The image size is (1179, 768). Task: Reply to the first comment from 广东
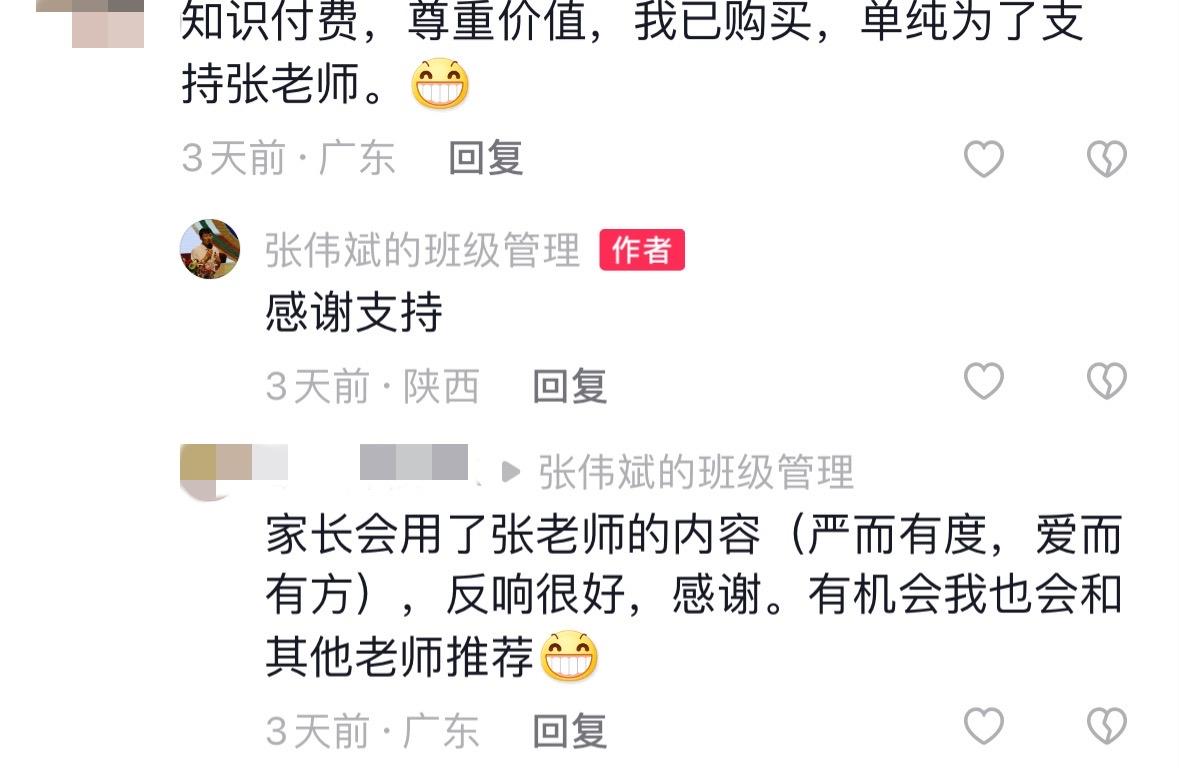[486, 159]
